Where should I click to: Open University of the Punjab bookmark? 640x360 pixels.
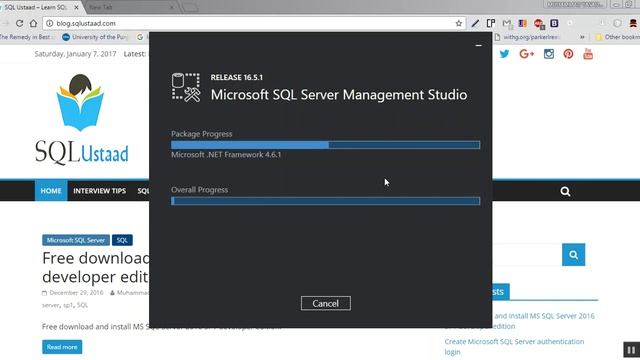click(x=95, y=37)
